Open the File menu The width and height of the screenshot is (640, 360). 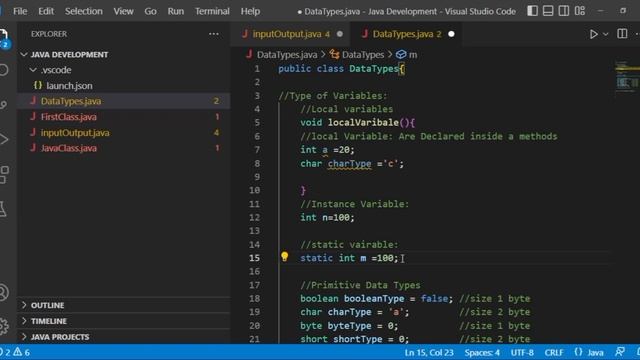pos(20,11)
